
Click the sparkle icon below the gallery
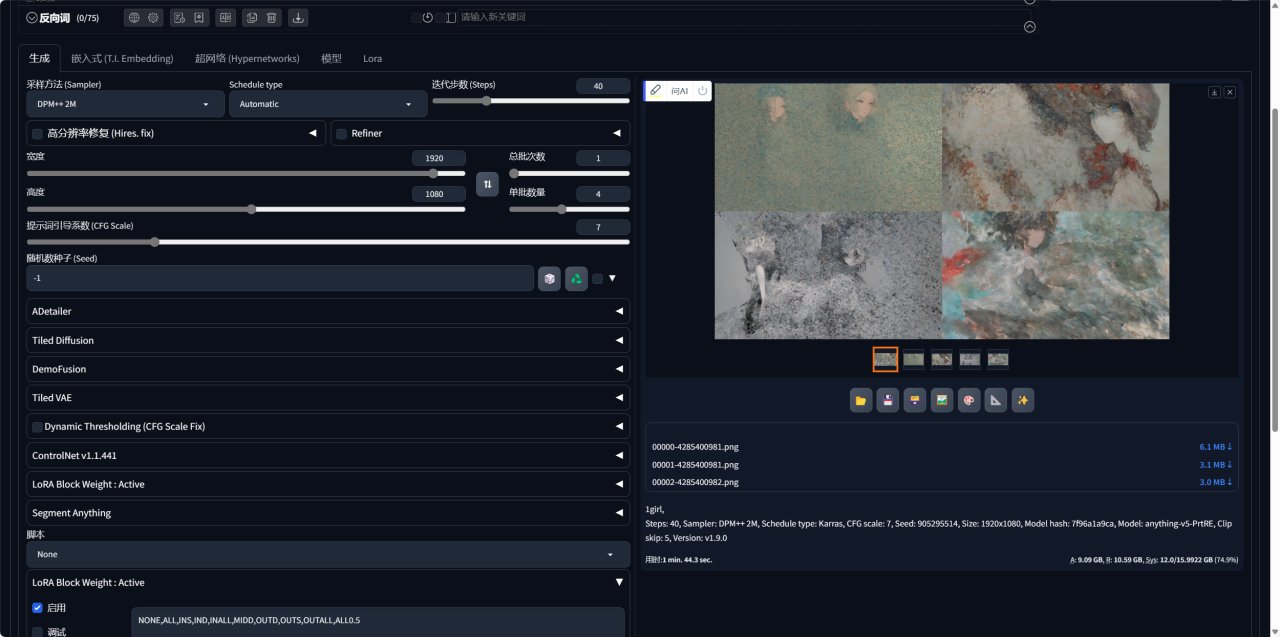click(1022, 401)
